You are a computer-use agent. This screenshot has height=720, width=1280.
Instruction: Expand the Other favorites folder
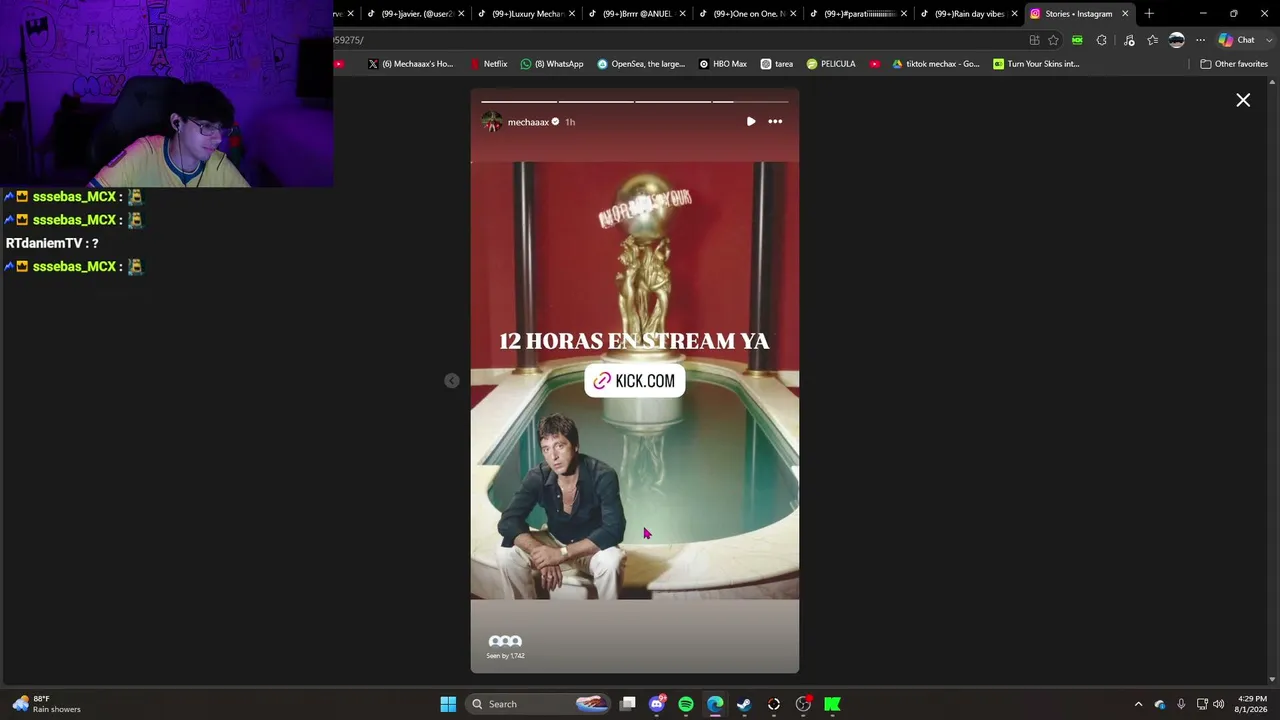1234,64
